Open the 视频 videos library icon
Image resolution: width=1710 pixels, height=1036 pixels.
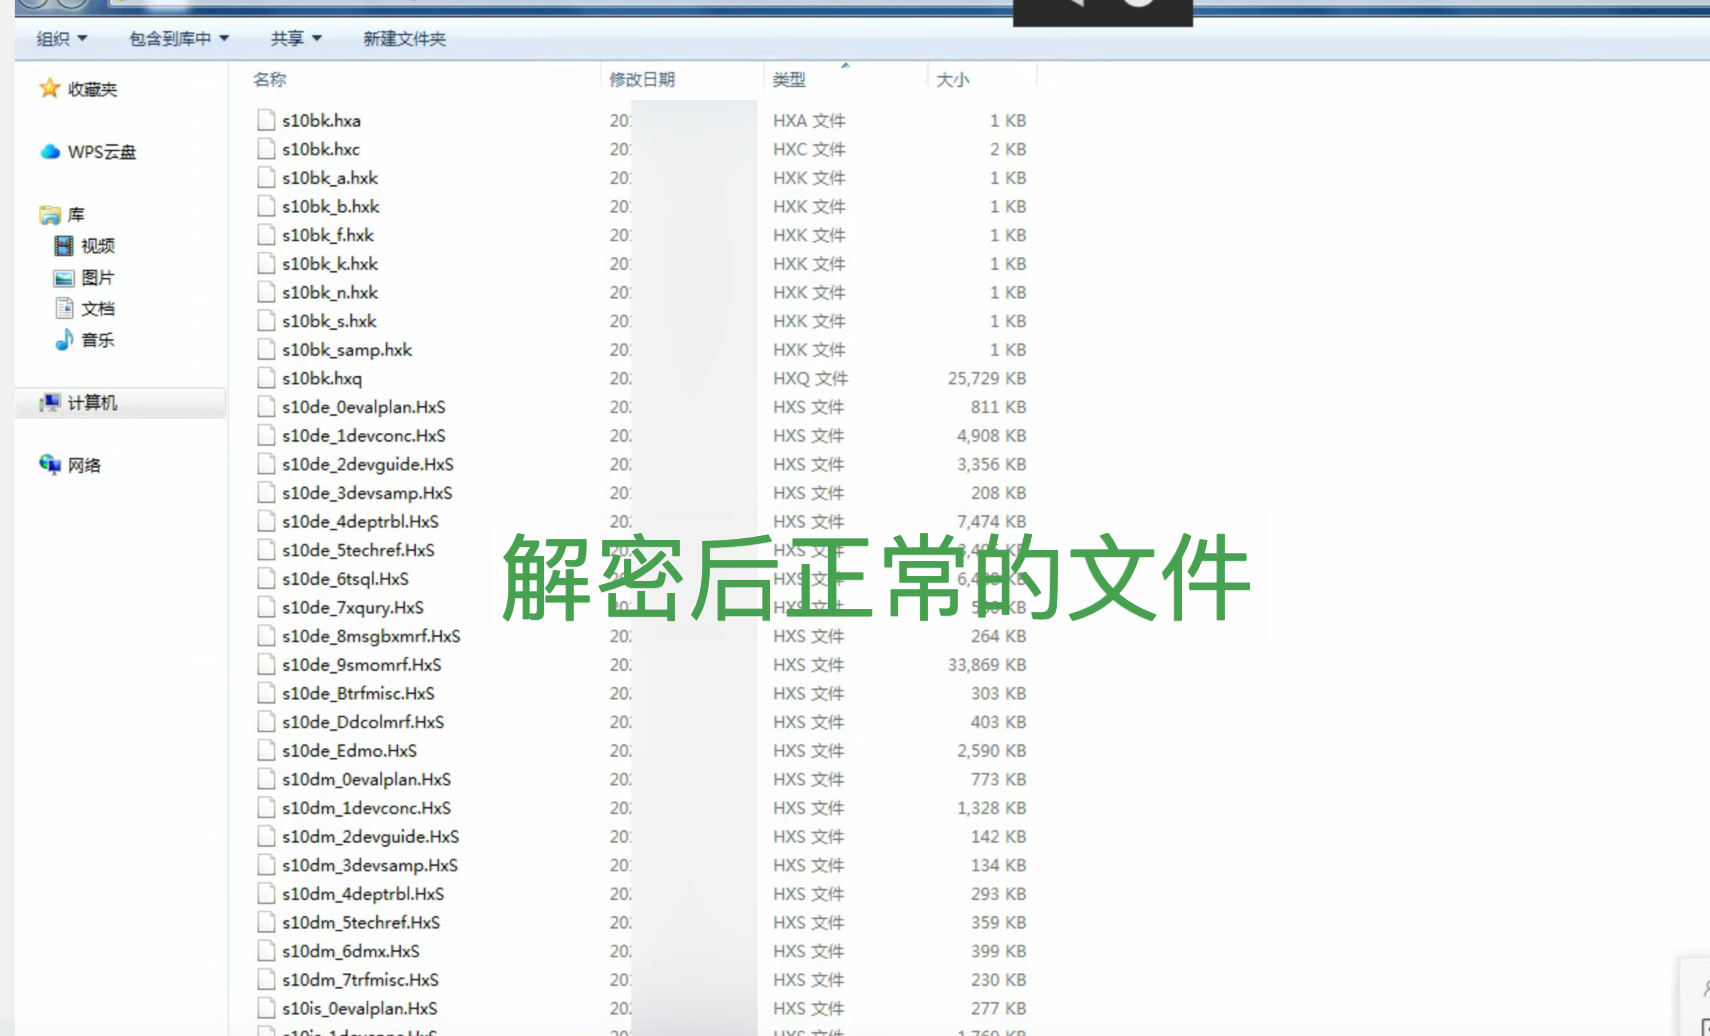coord(64,246)
